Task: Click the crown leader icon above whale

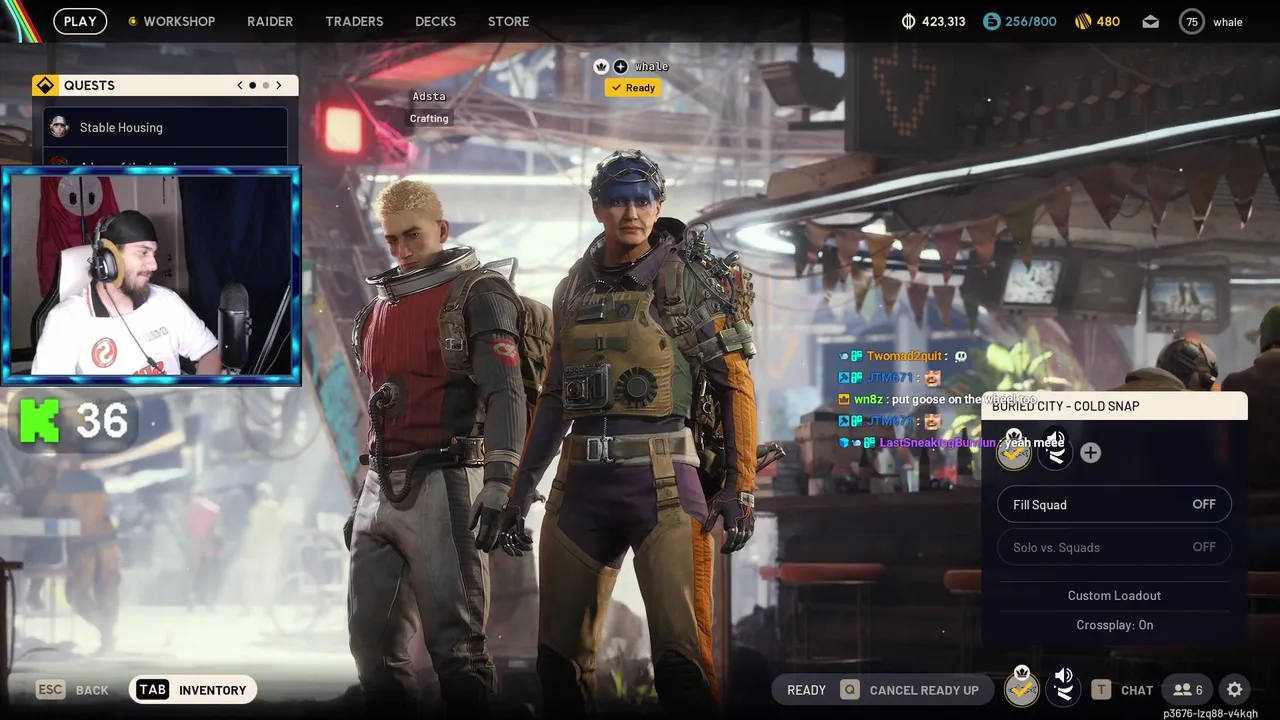Action: pos(601,66)
